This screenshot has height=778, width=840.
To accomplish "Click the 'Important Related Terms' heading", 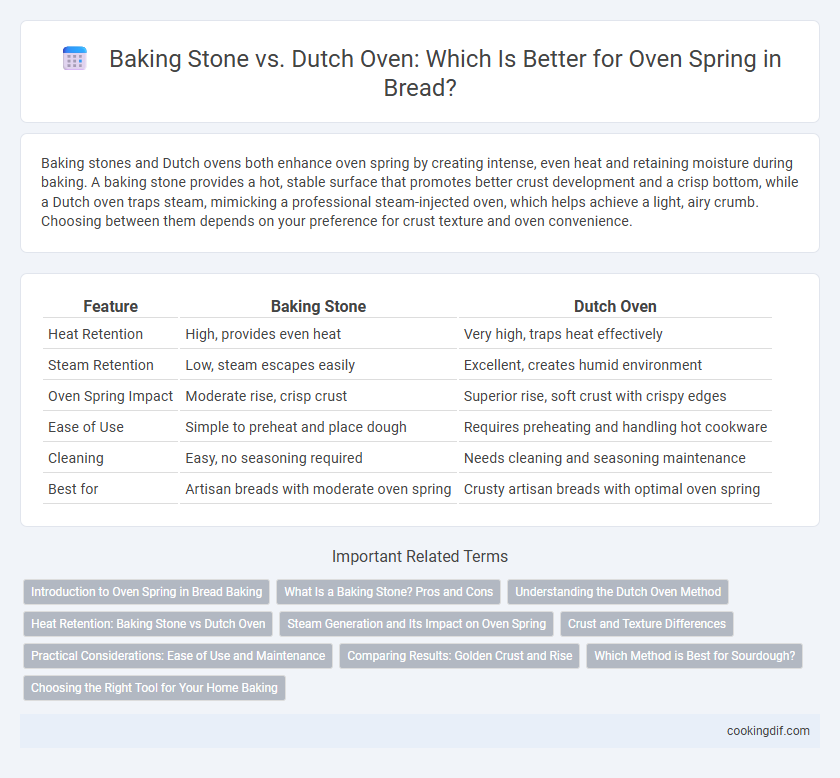I will click(419, 556).
